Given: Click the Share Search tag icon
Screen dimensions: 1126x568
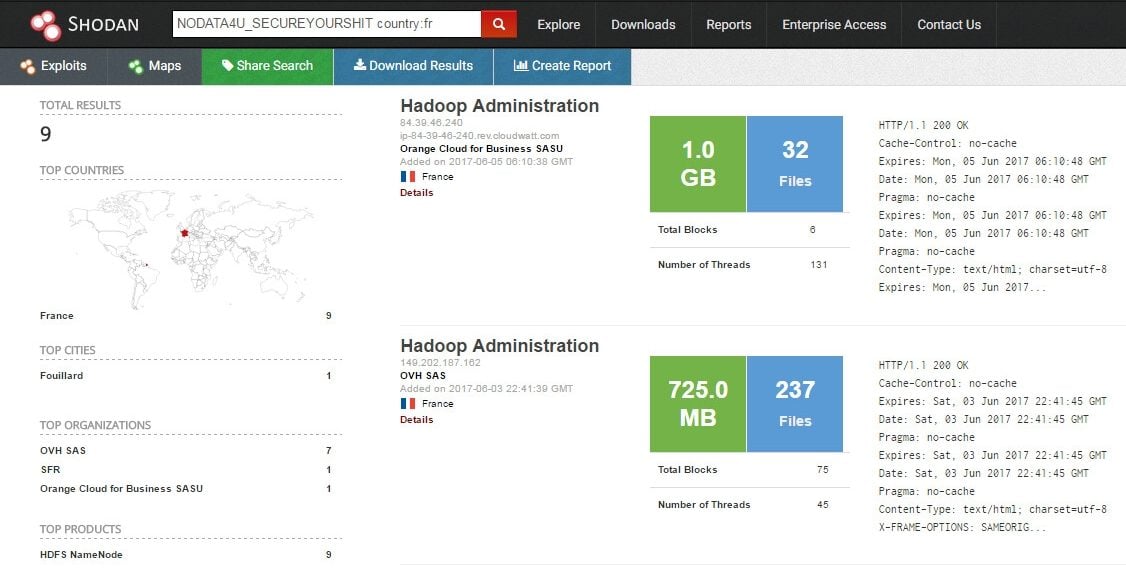Looking at the screenshot, I should [228, 65].
